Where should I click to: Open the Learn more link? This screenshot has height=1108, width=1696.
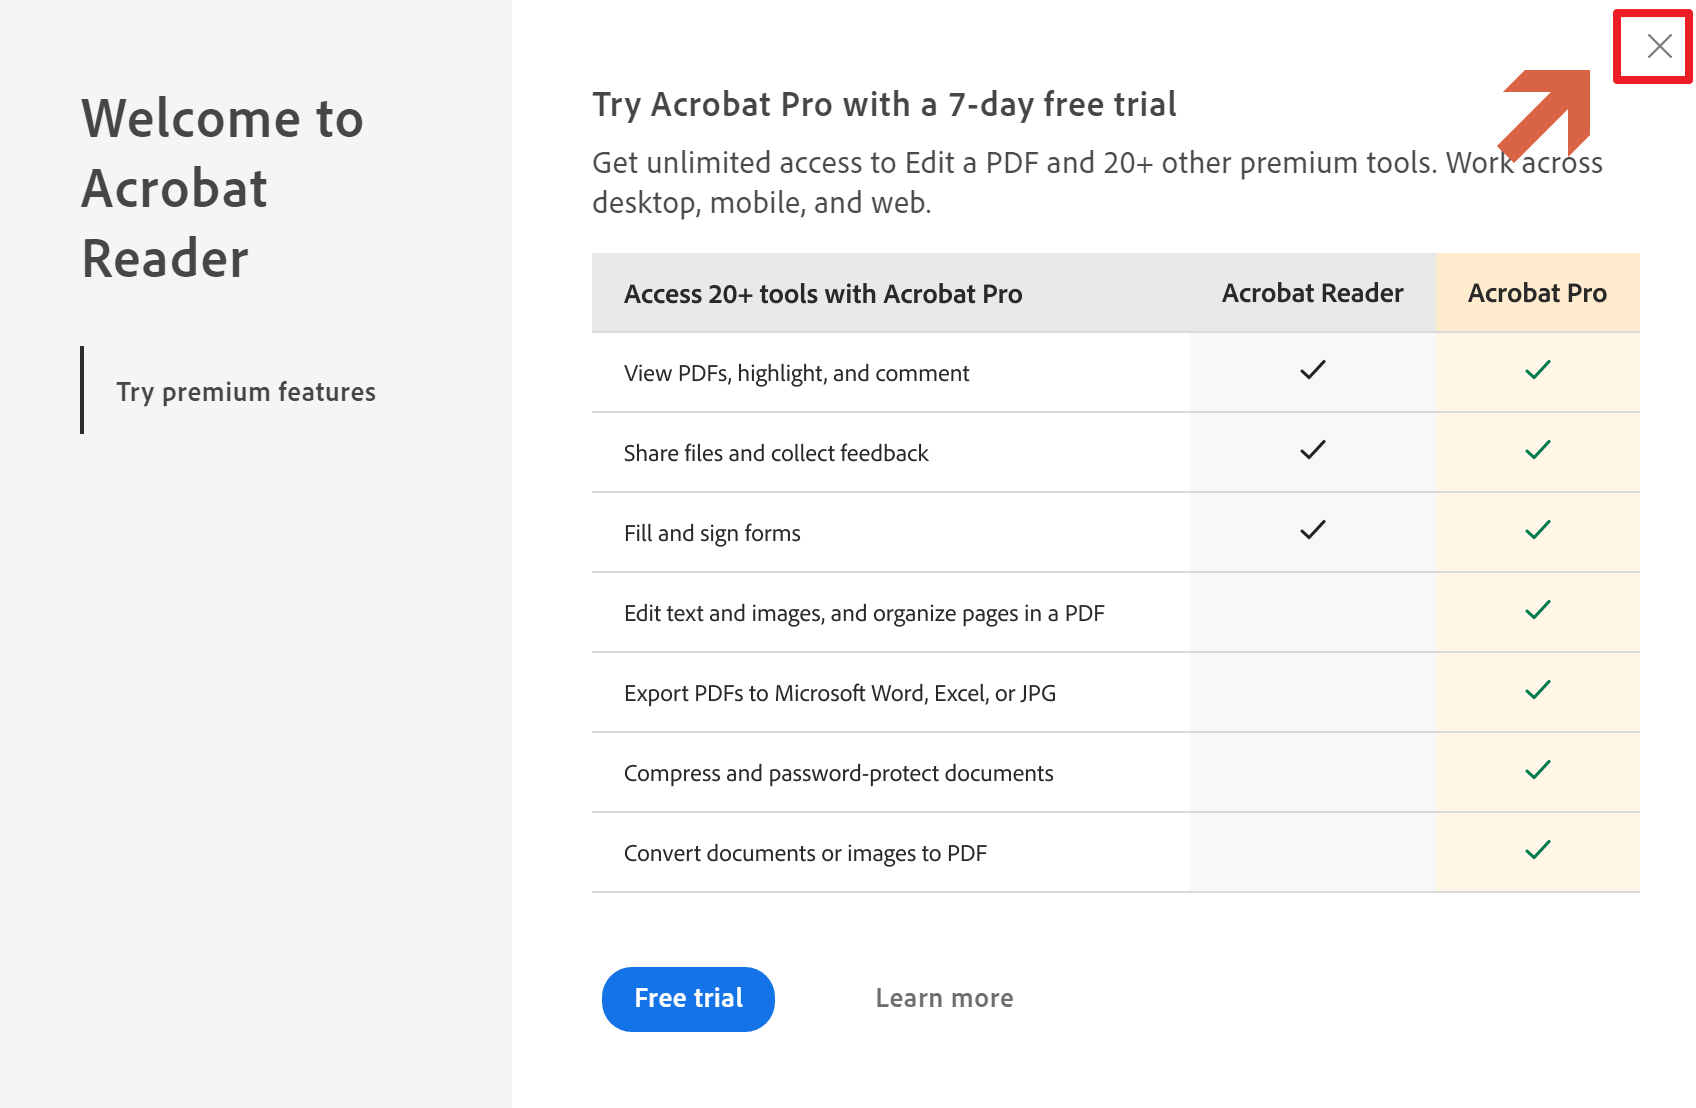pyautogui.click(x=944, y=998)
